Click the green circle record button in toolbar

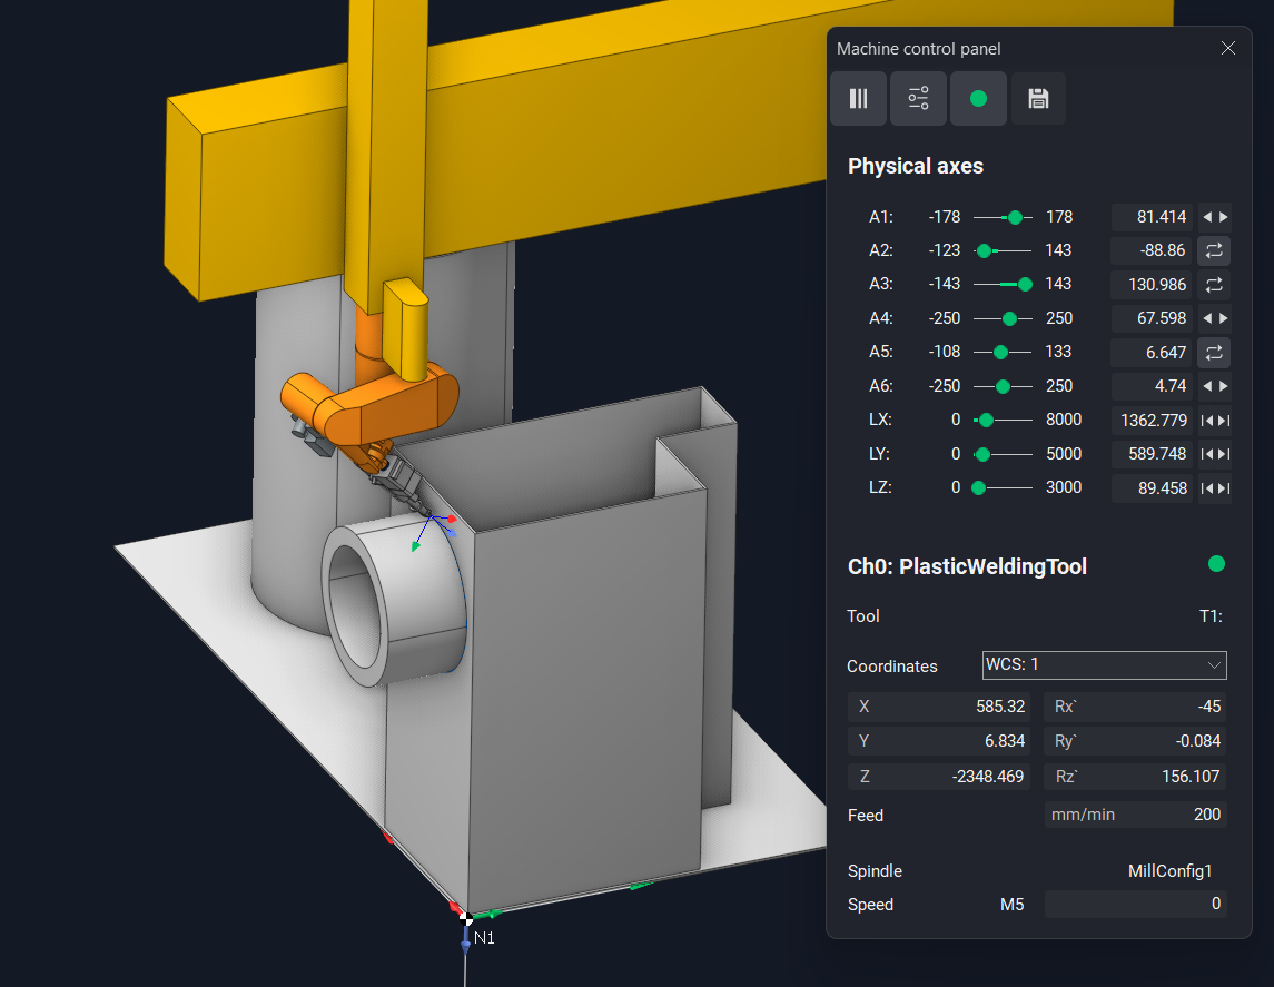978,98
